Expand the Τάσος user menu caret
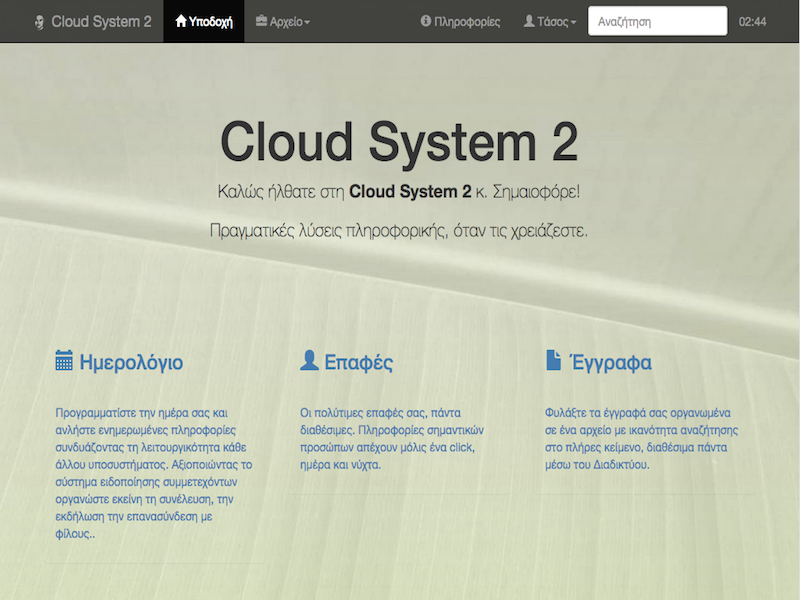 pos(573,22)
